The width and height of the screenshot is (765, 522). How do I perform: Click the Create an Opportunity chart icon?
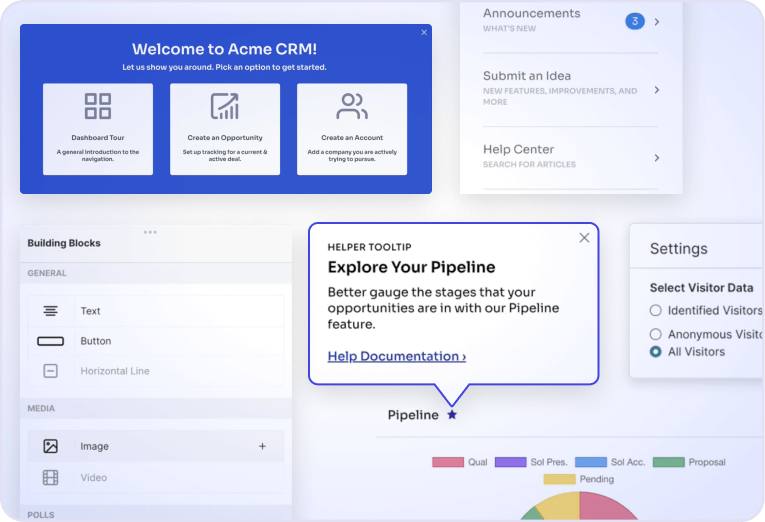tap(225, 106)
